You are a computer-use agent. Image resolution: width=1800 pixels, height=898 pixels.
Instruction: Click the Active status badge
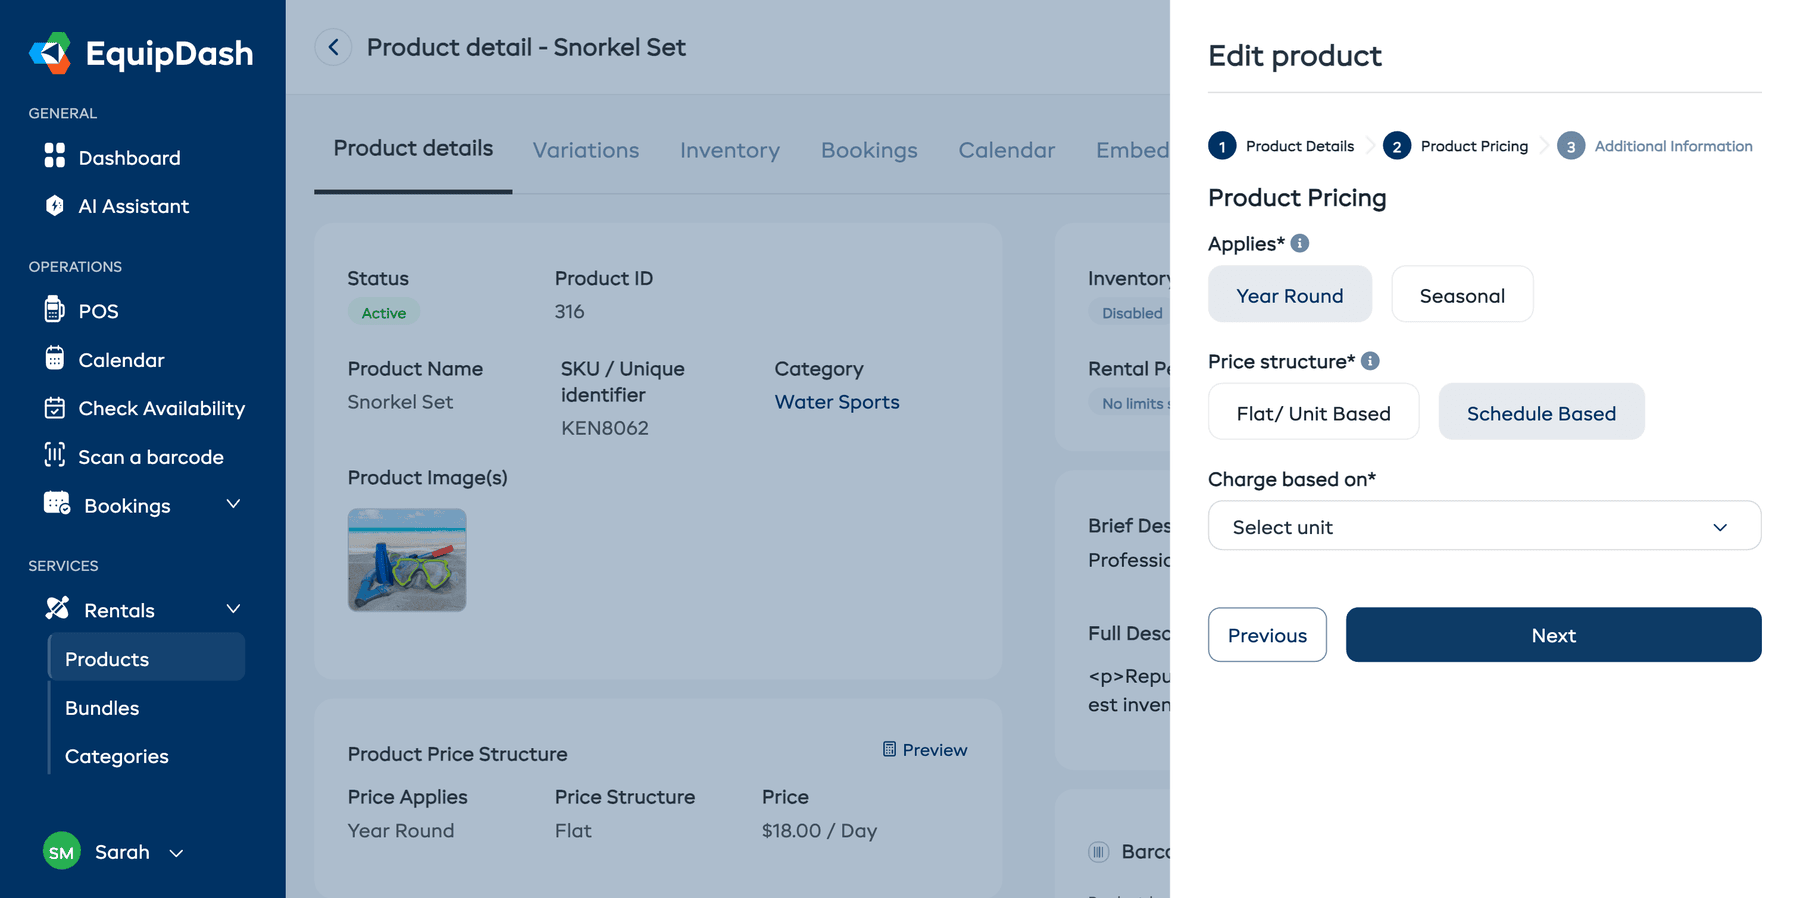coord(384,313)
